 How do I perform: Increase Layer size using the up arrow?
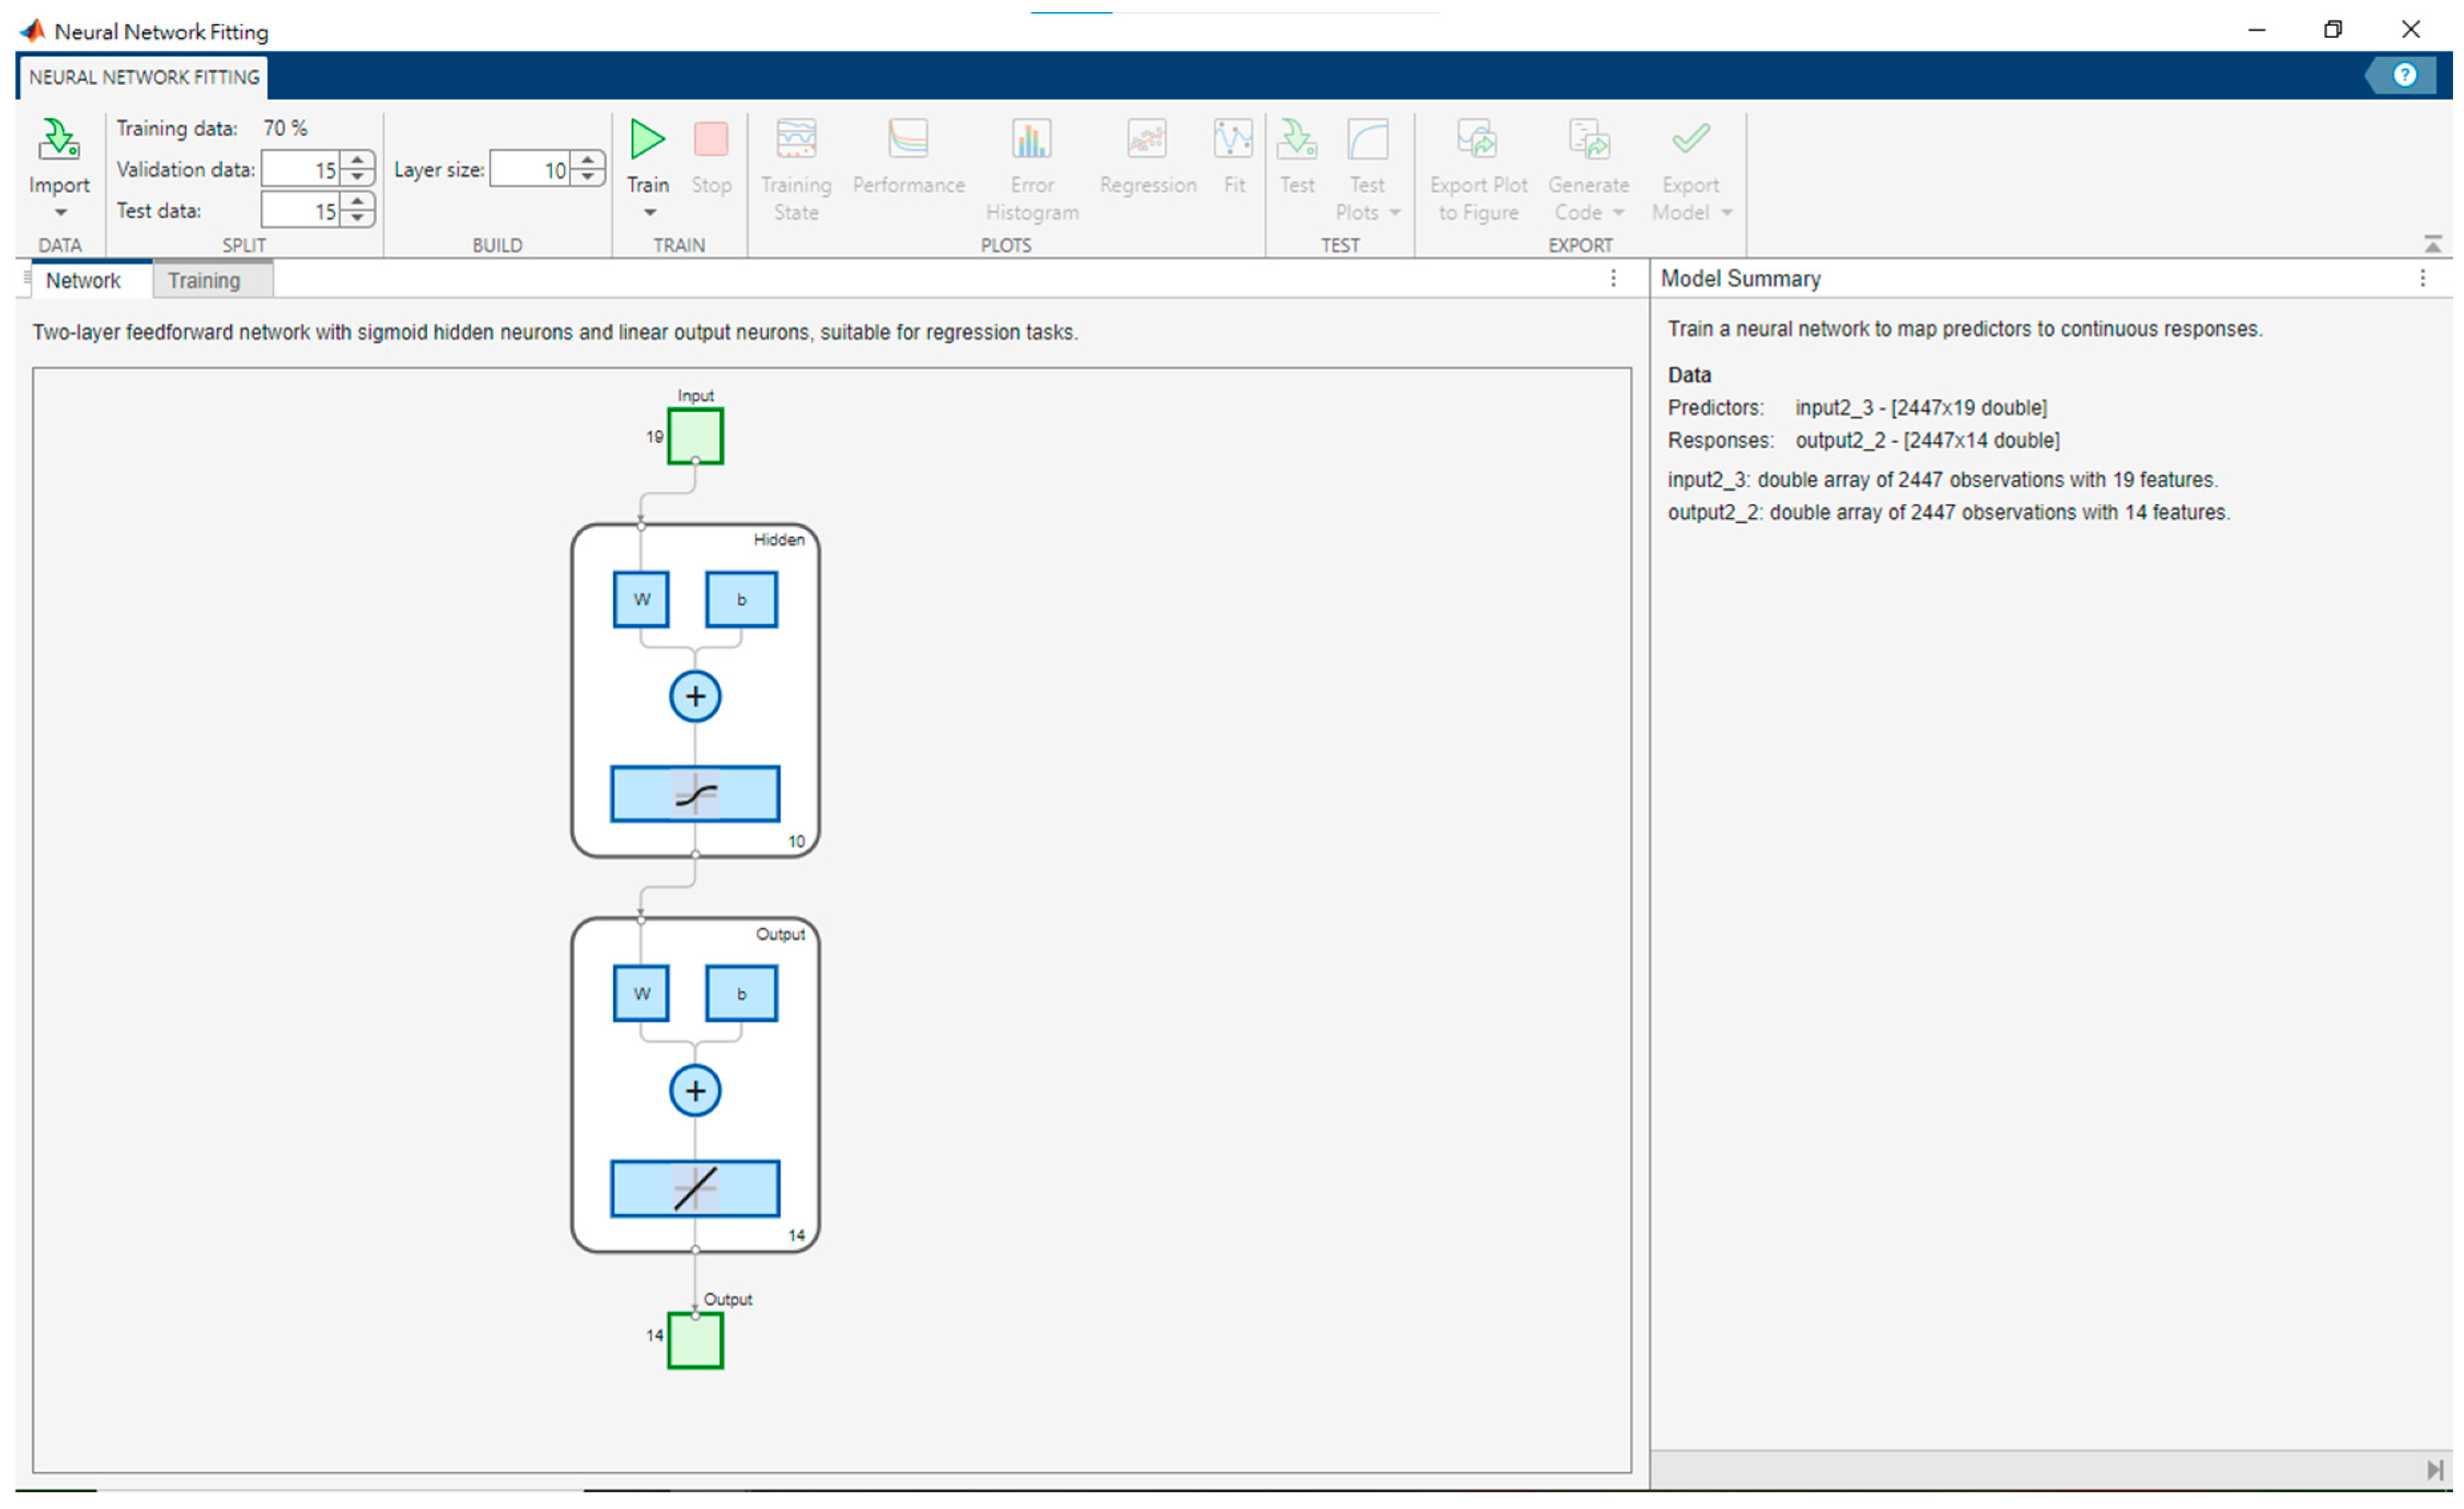tap(588, 160)
